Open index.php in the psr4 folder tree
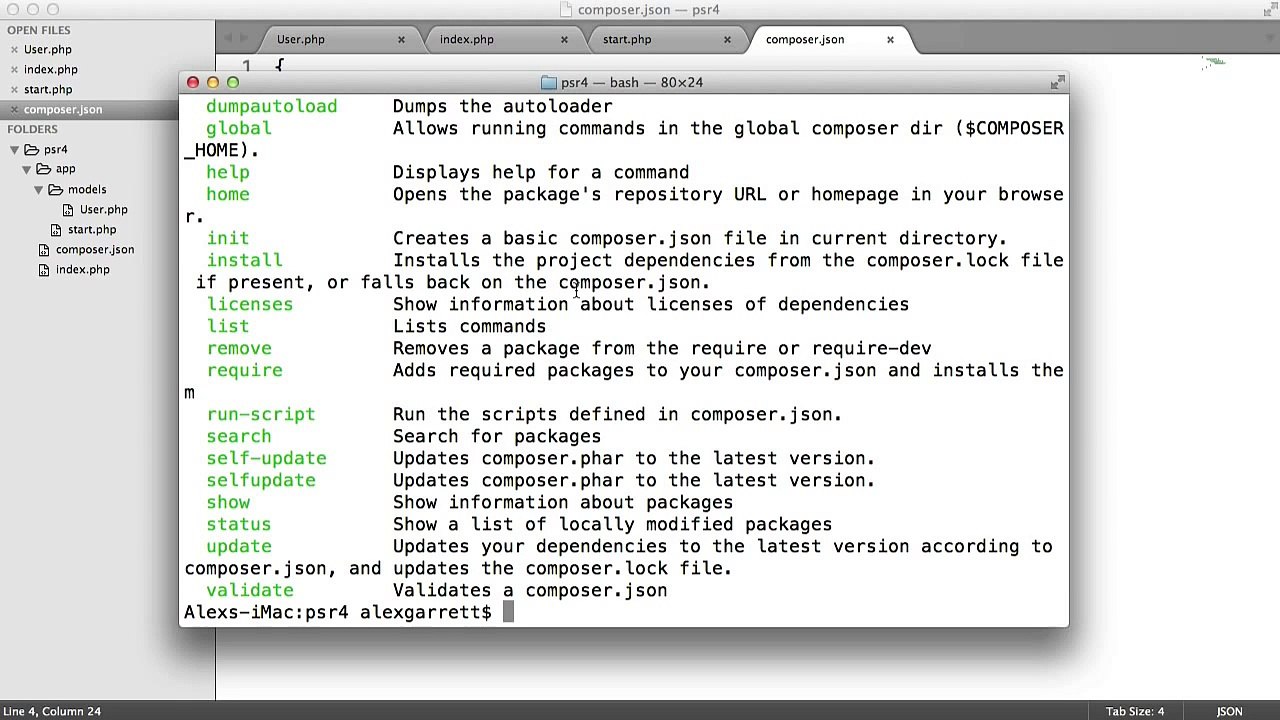This screenshot has height=720, width=1280. coord(83,269)
